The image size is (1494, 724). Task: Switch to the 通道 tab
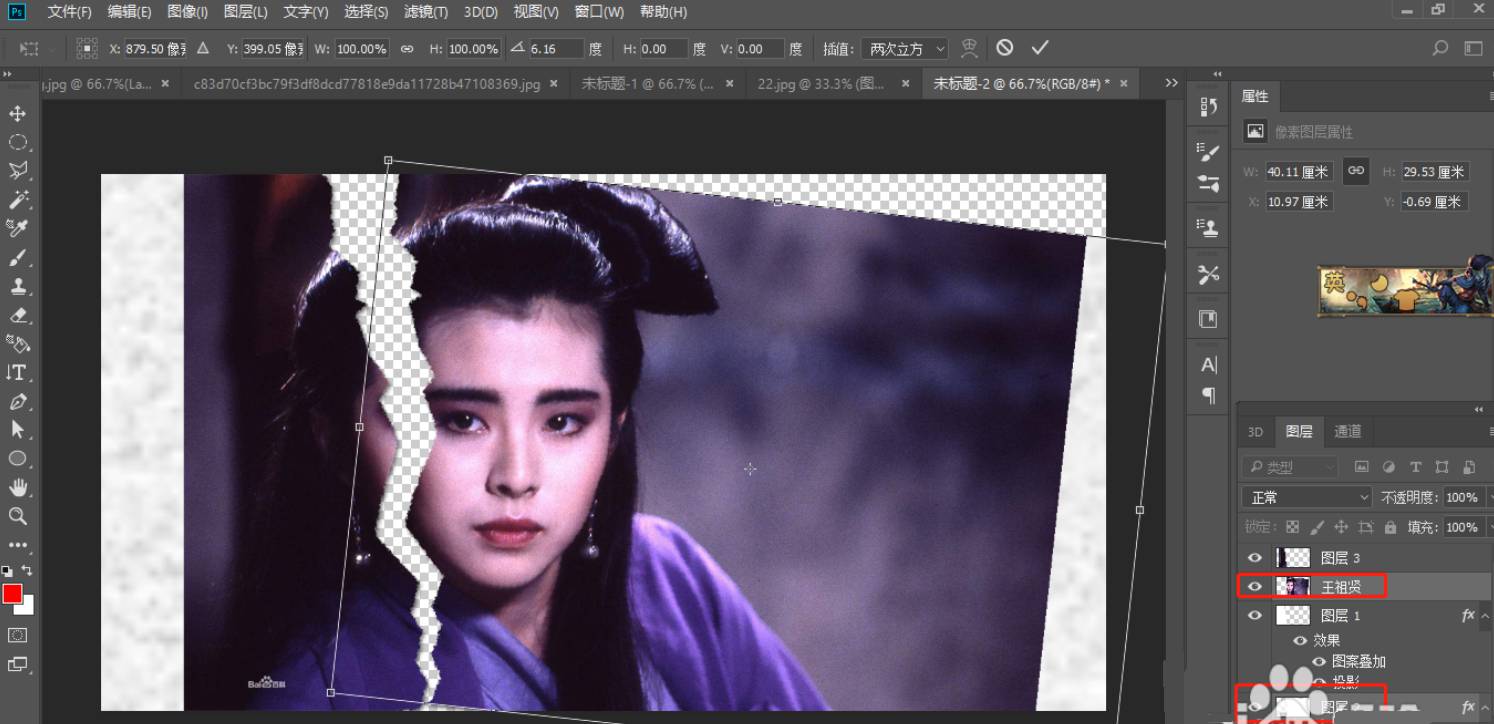coord(1348,431)
